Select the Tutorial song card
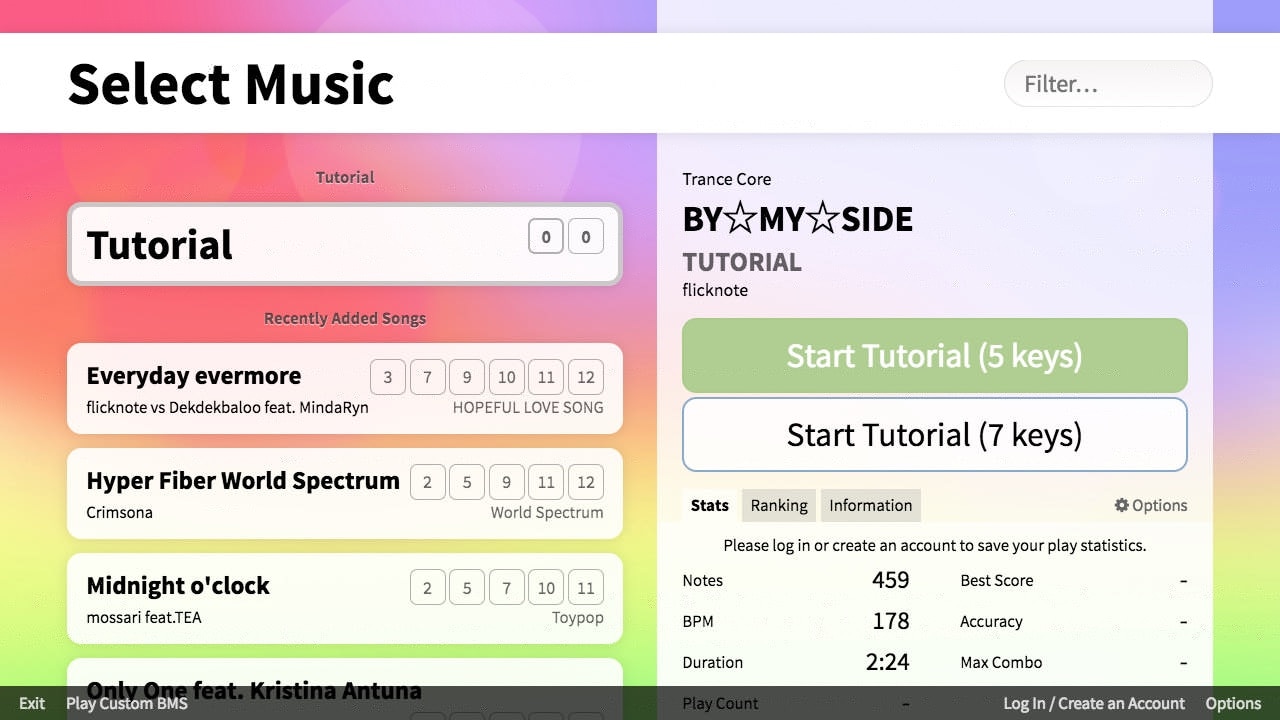1280x720 pixels. (250, 244)
